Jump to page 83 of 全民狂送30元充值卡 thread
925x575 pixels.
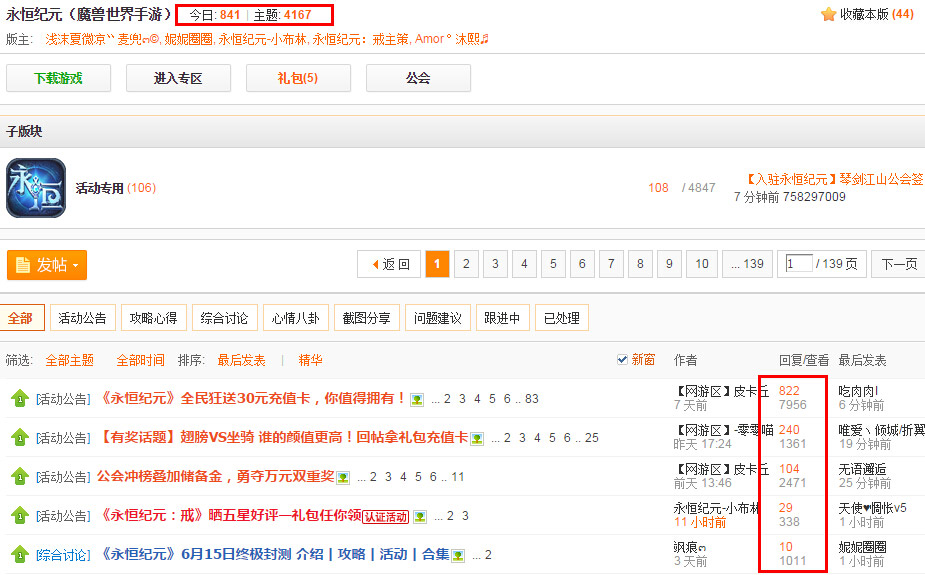pos(532,399)
